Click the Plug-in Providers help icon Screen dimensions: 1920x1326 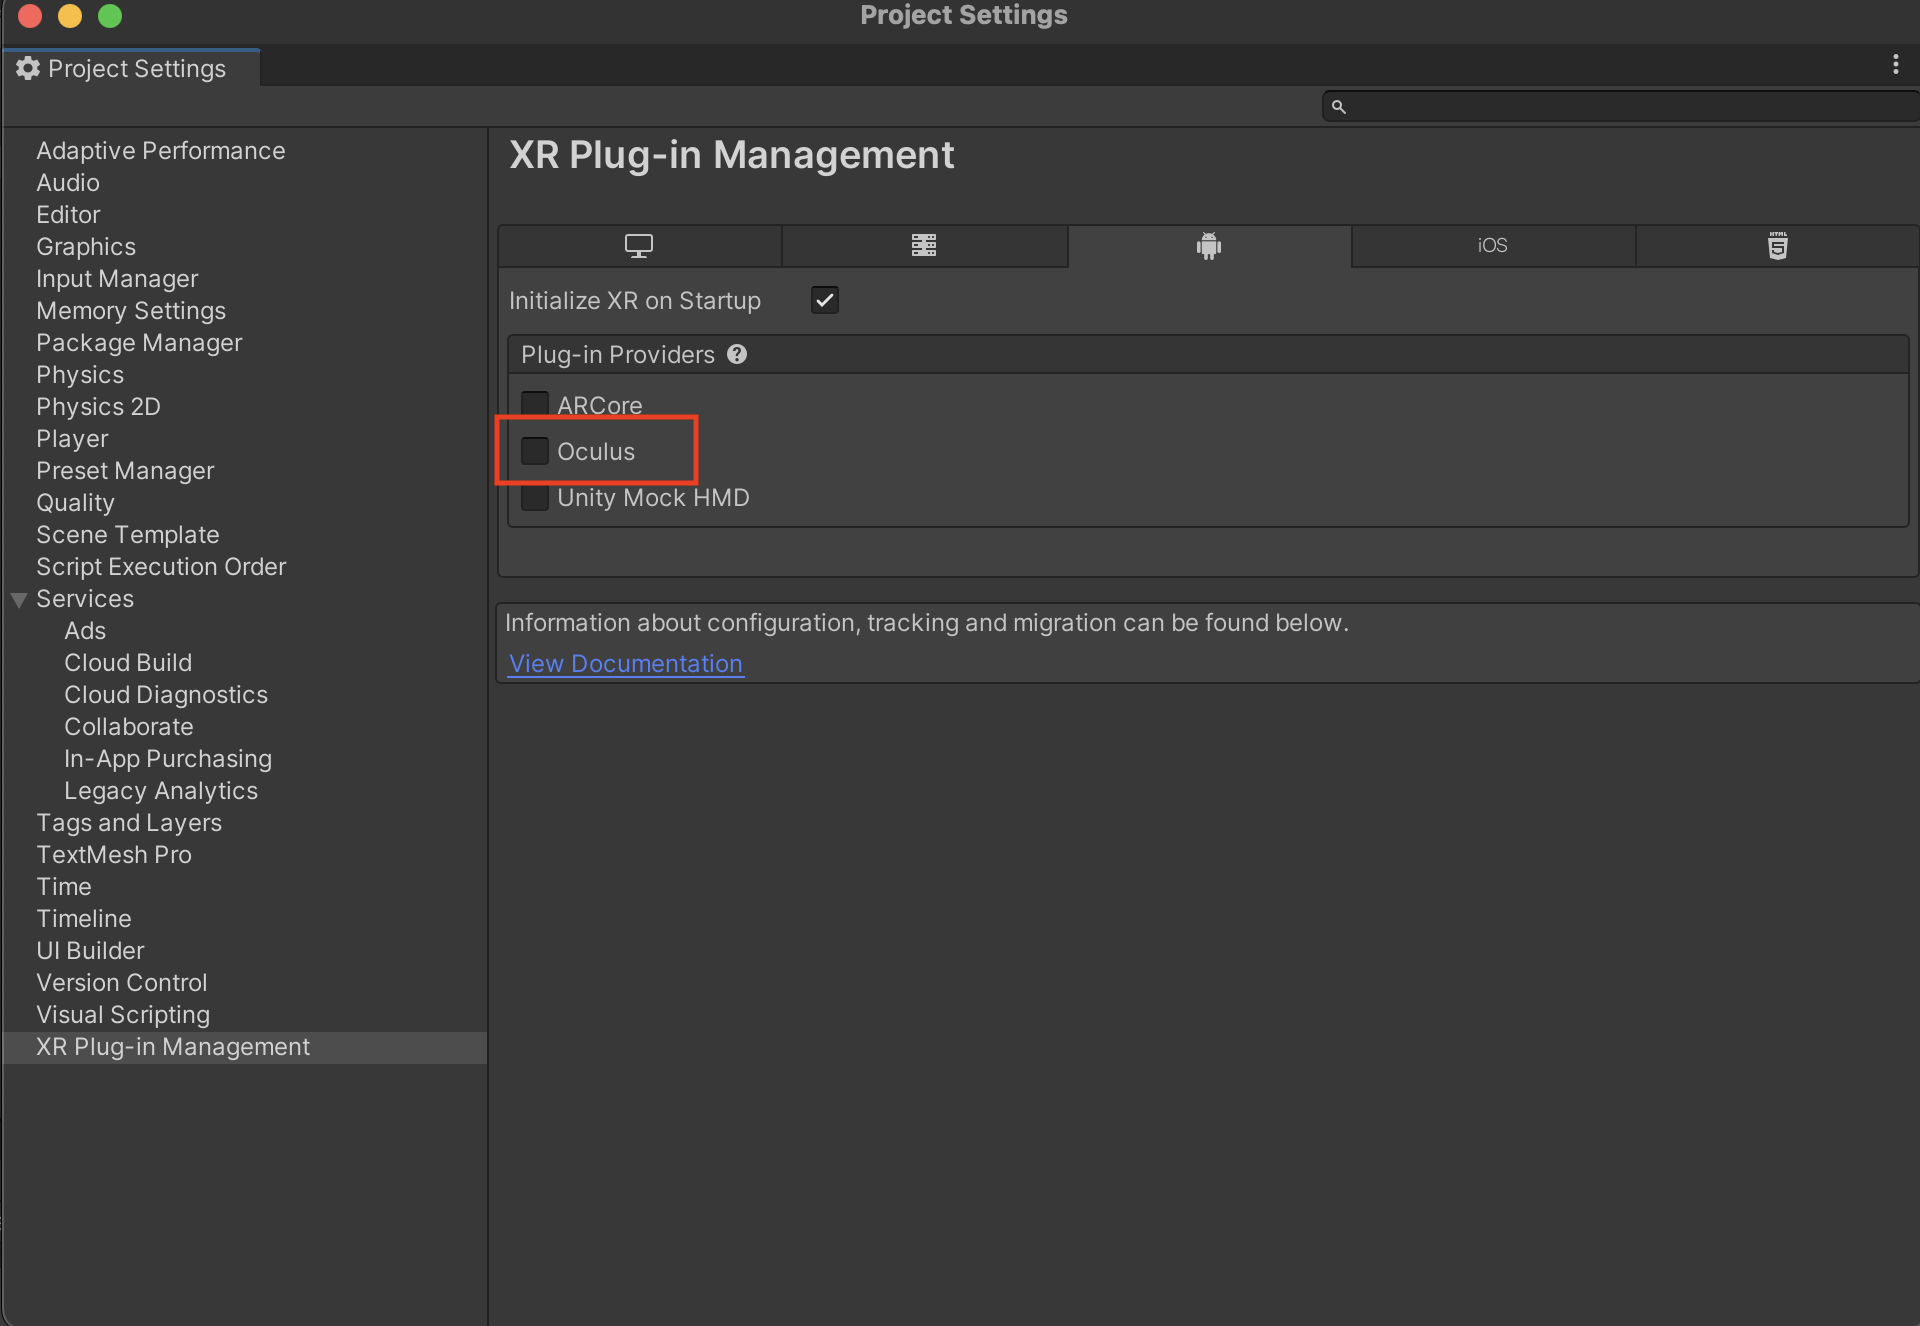pyautogui.click(x=737, y=354)
